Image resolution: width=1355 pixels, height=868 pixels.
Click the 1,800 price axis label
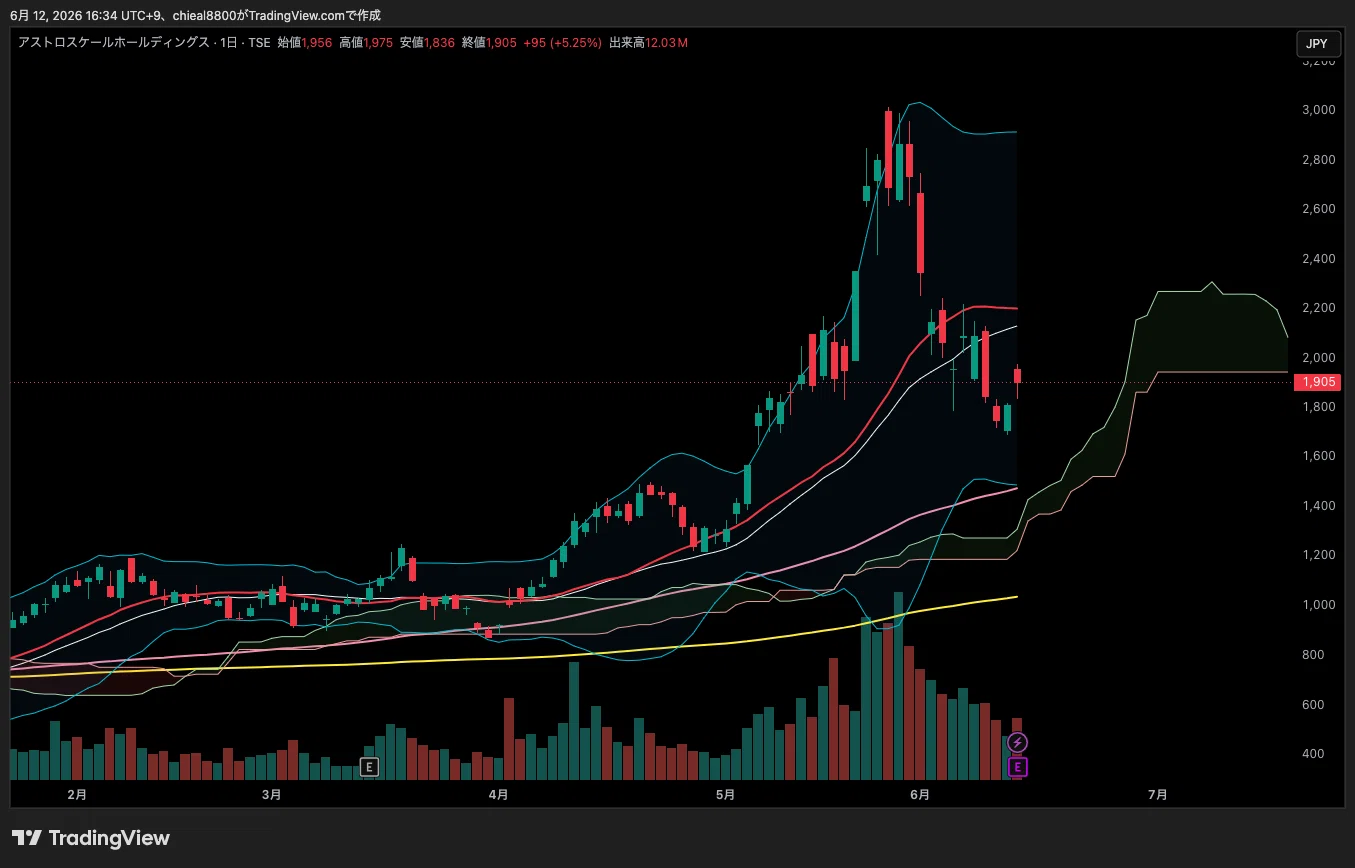pyautogui.click(x=1319, y=407)
